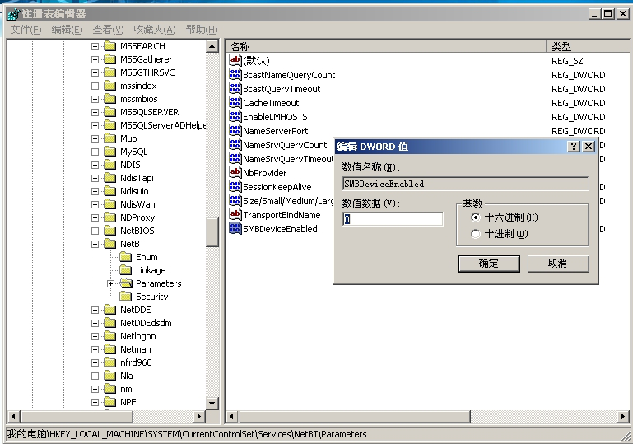Click the tree pane horizontal scroll thumb
This screenshot has width=633, height=444.
77,416
